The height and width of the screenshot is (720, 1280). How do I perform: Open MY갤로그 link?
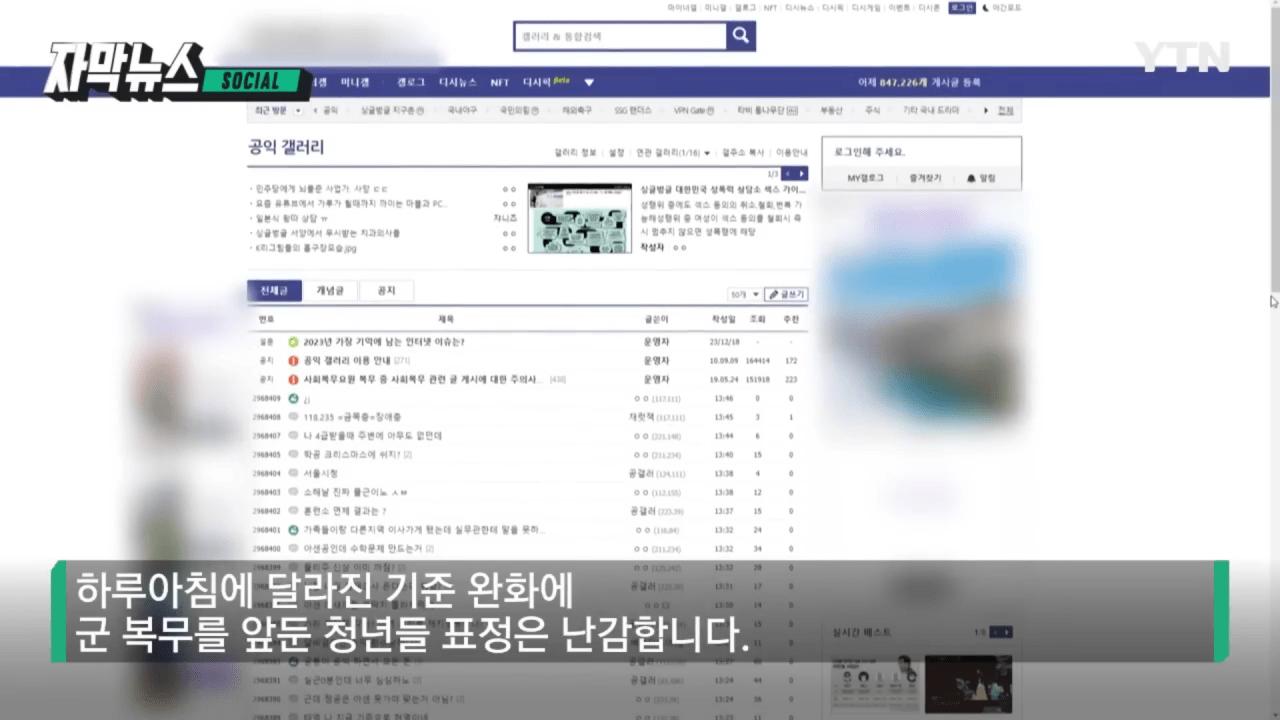[x=868, y=178]
